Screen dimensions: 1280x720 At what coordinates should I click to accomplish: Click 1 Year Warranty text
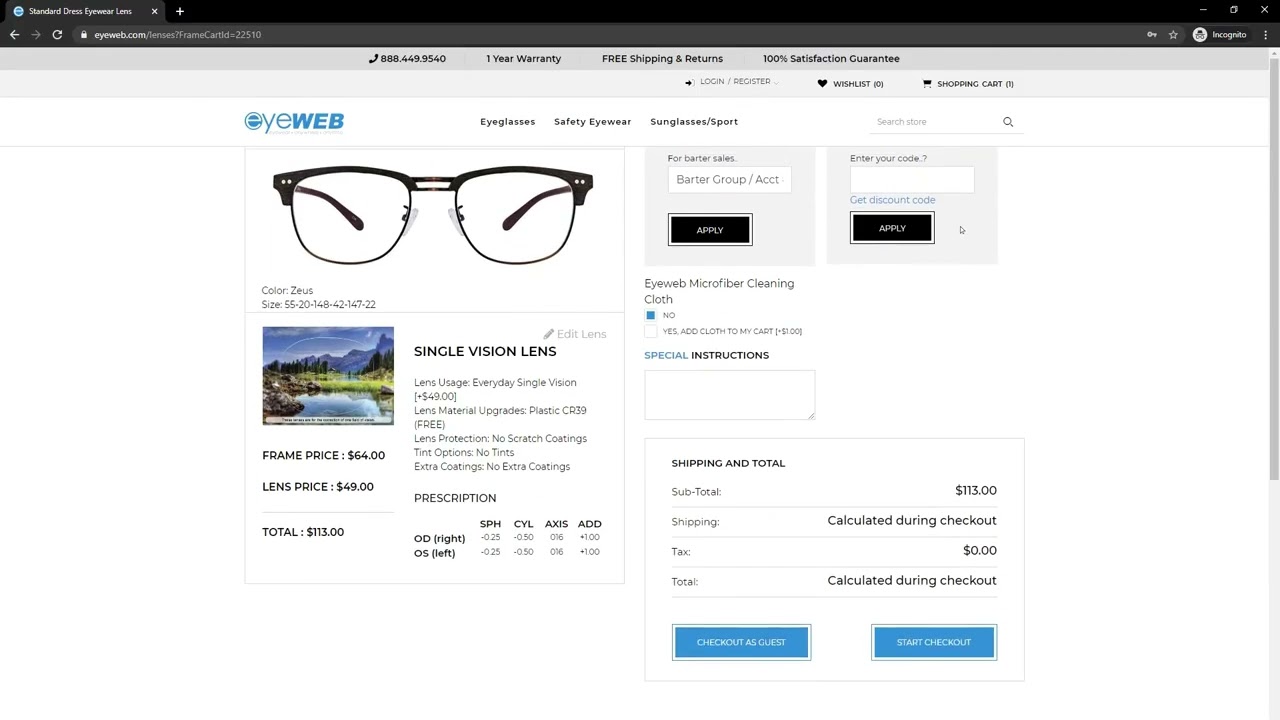click(x=523, y=59)
